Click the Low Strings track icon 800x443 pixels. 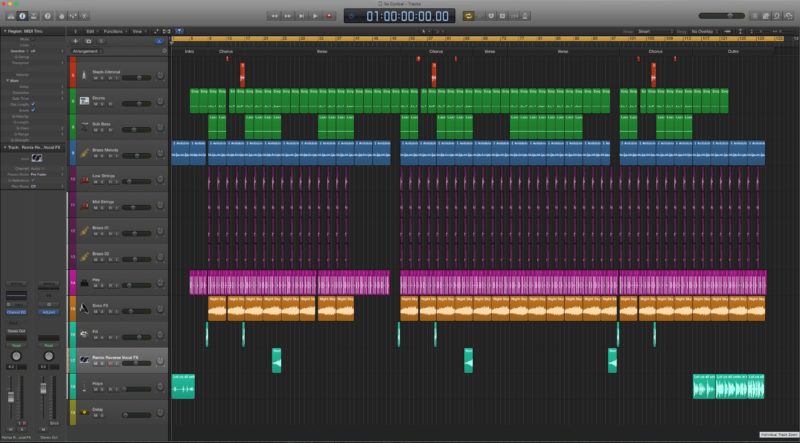coord(84,179)
